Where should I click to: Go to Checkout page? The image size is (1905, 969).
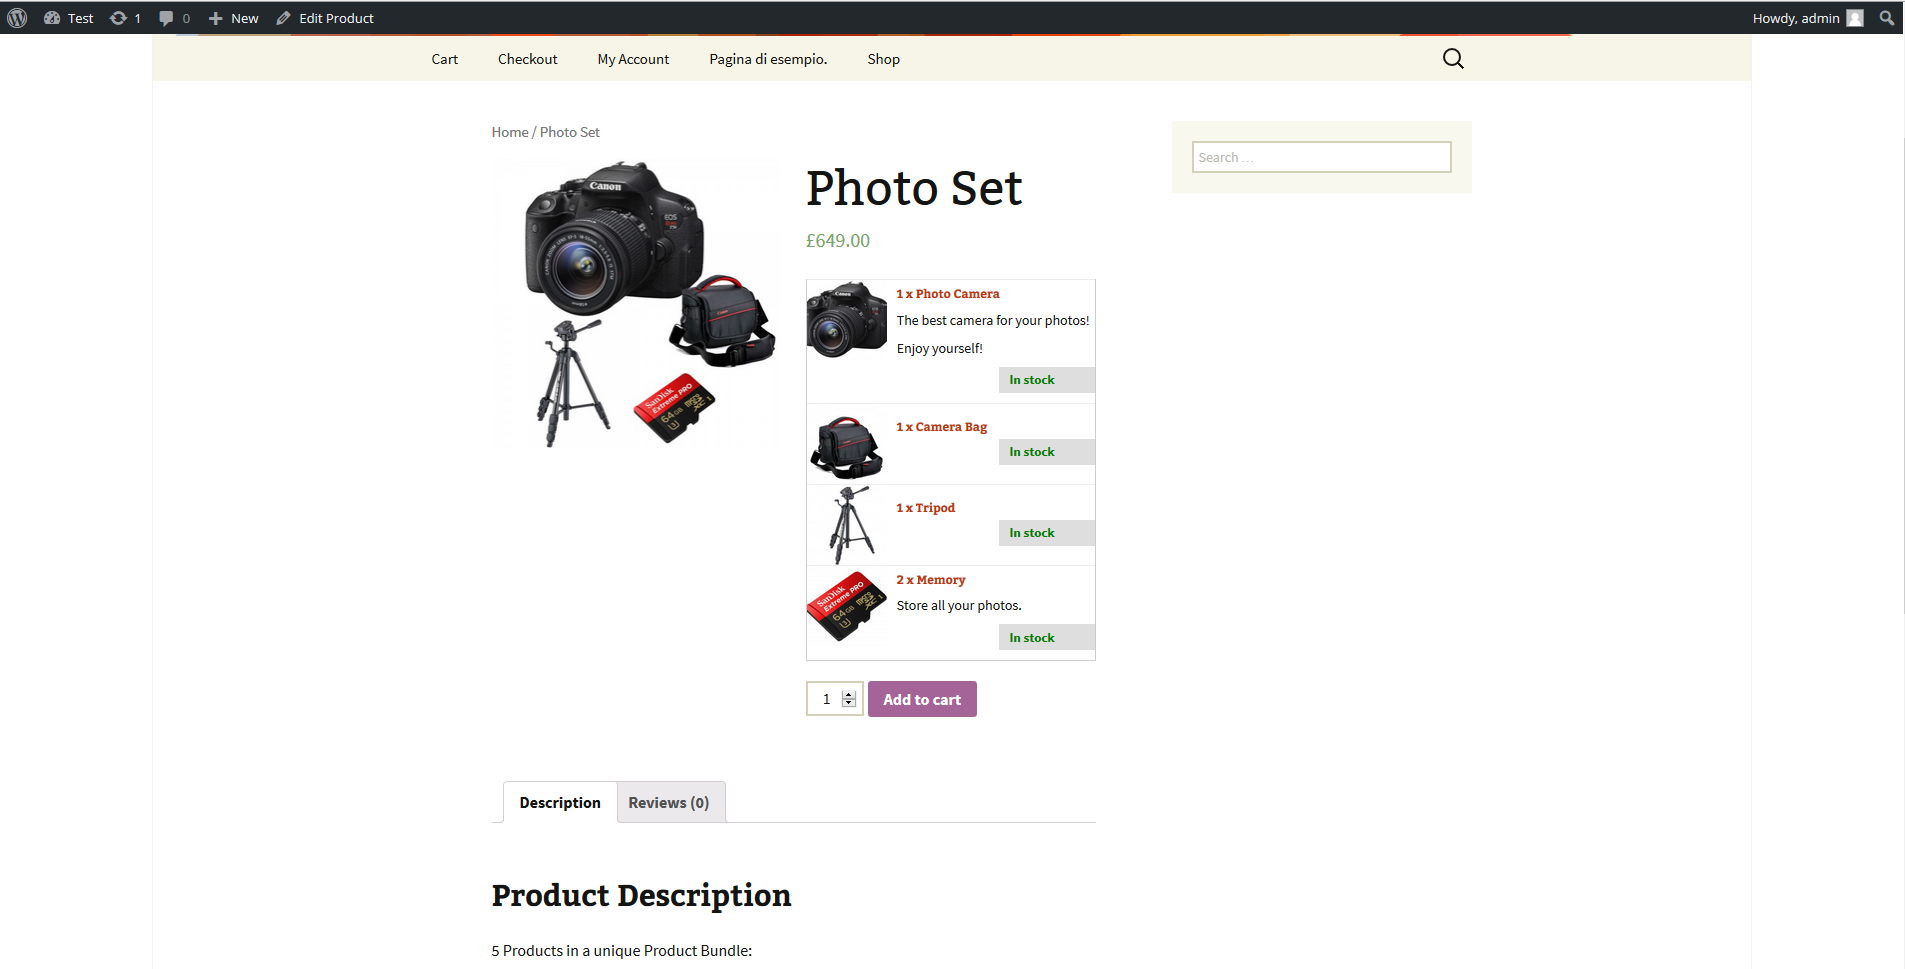pyautogui.click(x=528, y=59)
